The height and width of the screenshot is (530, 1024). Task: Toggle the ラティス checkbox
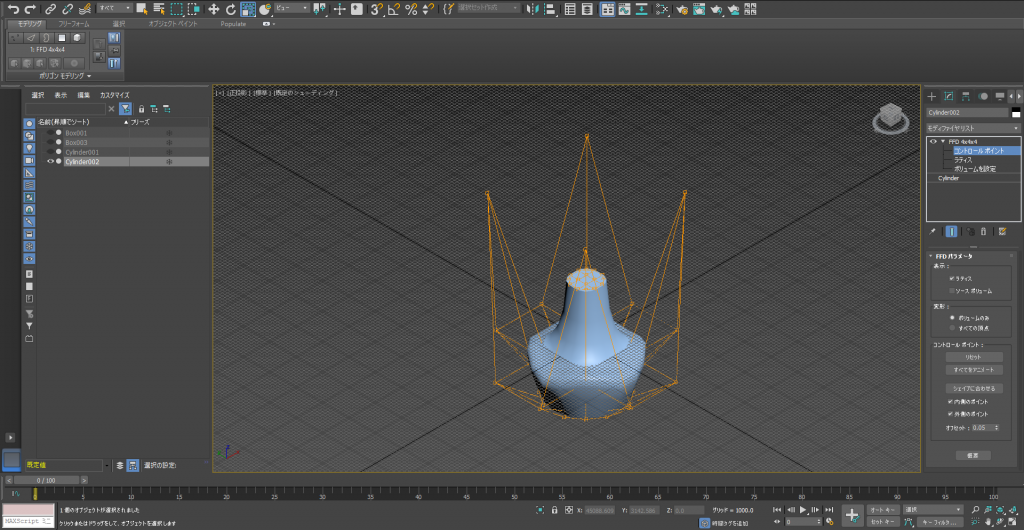click(952, 278)
